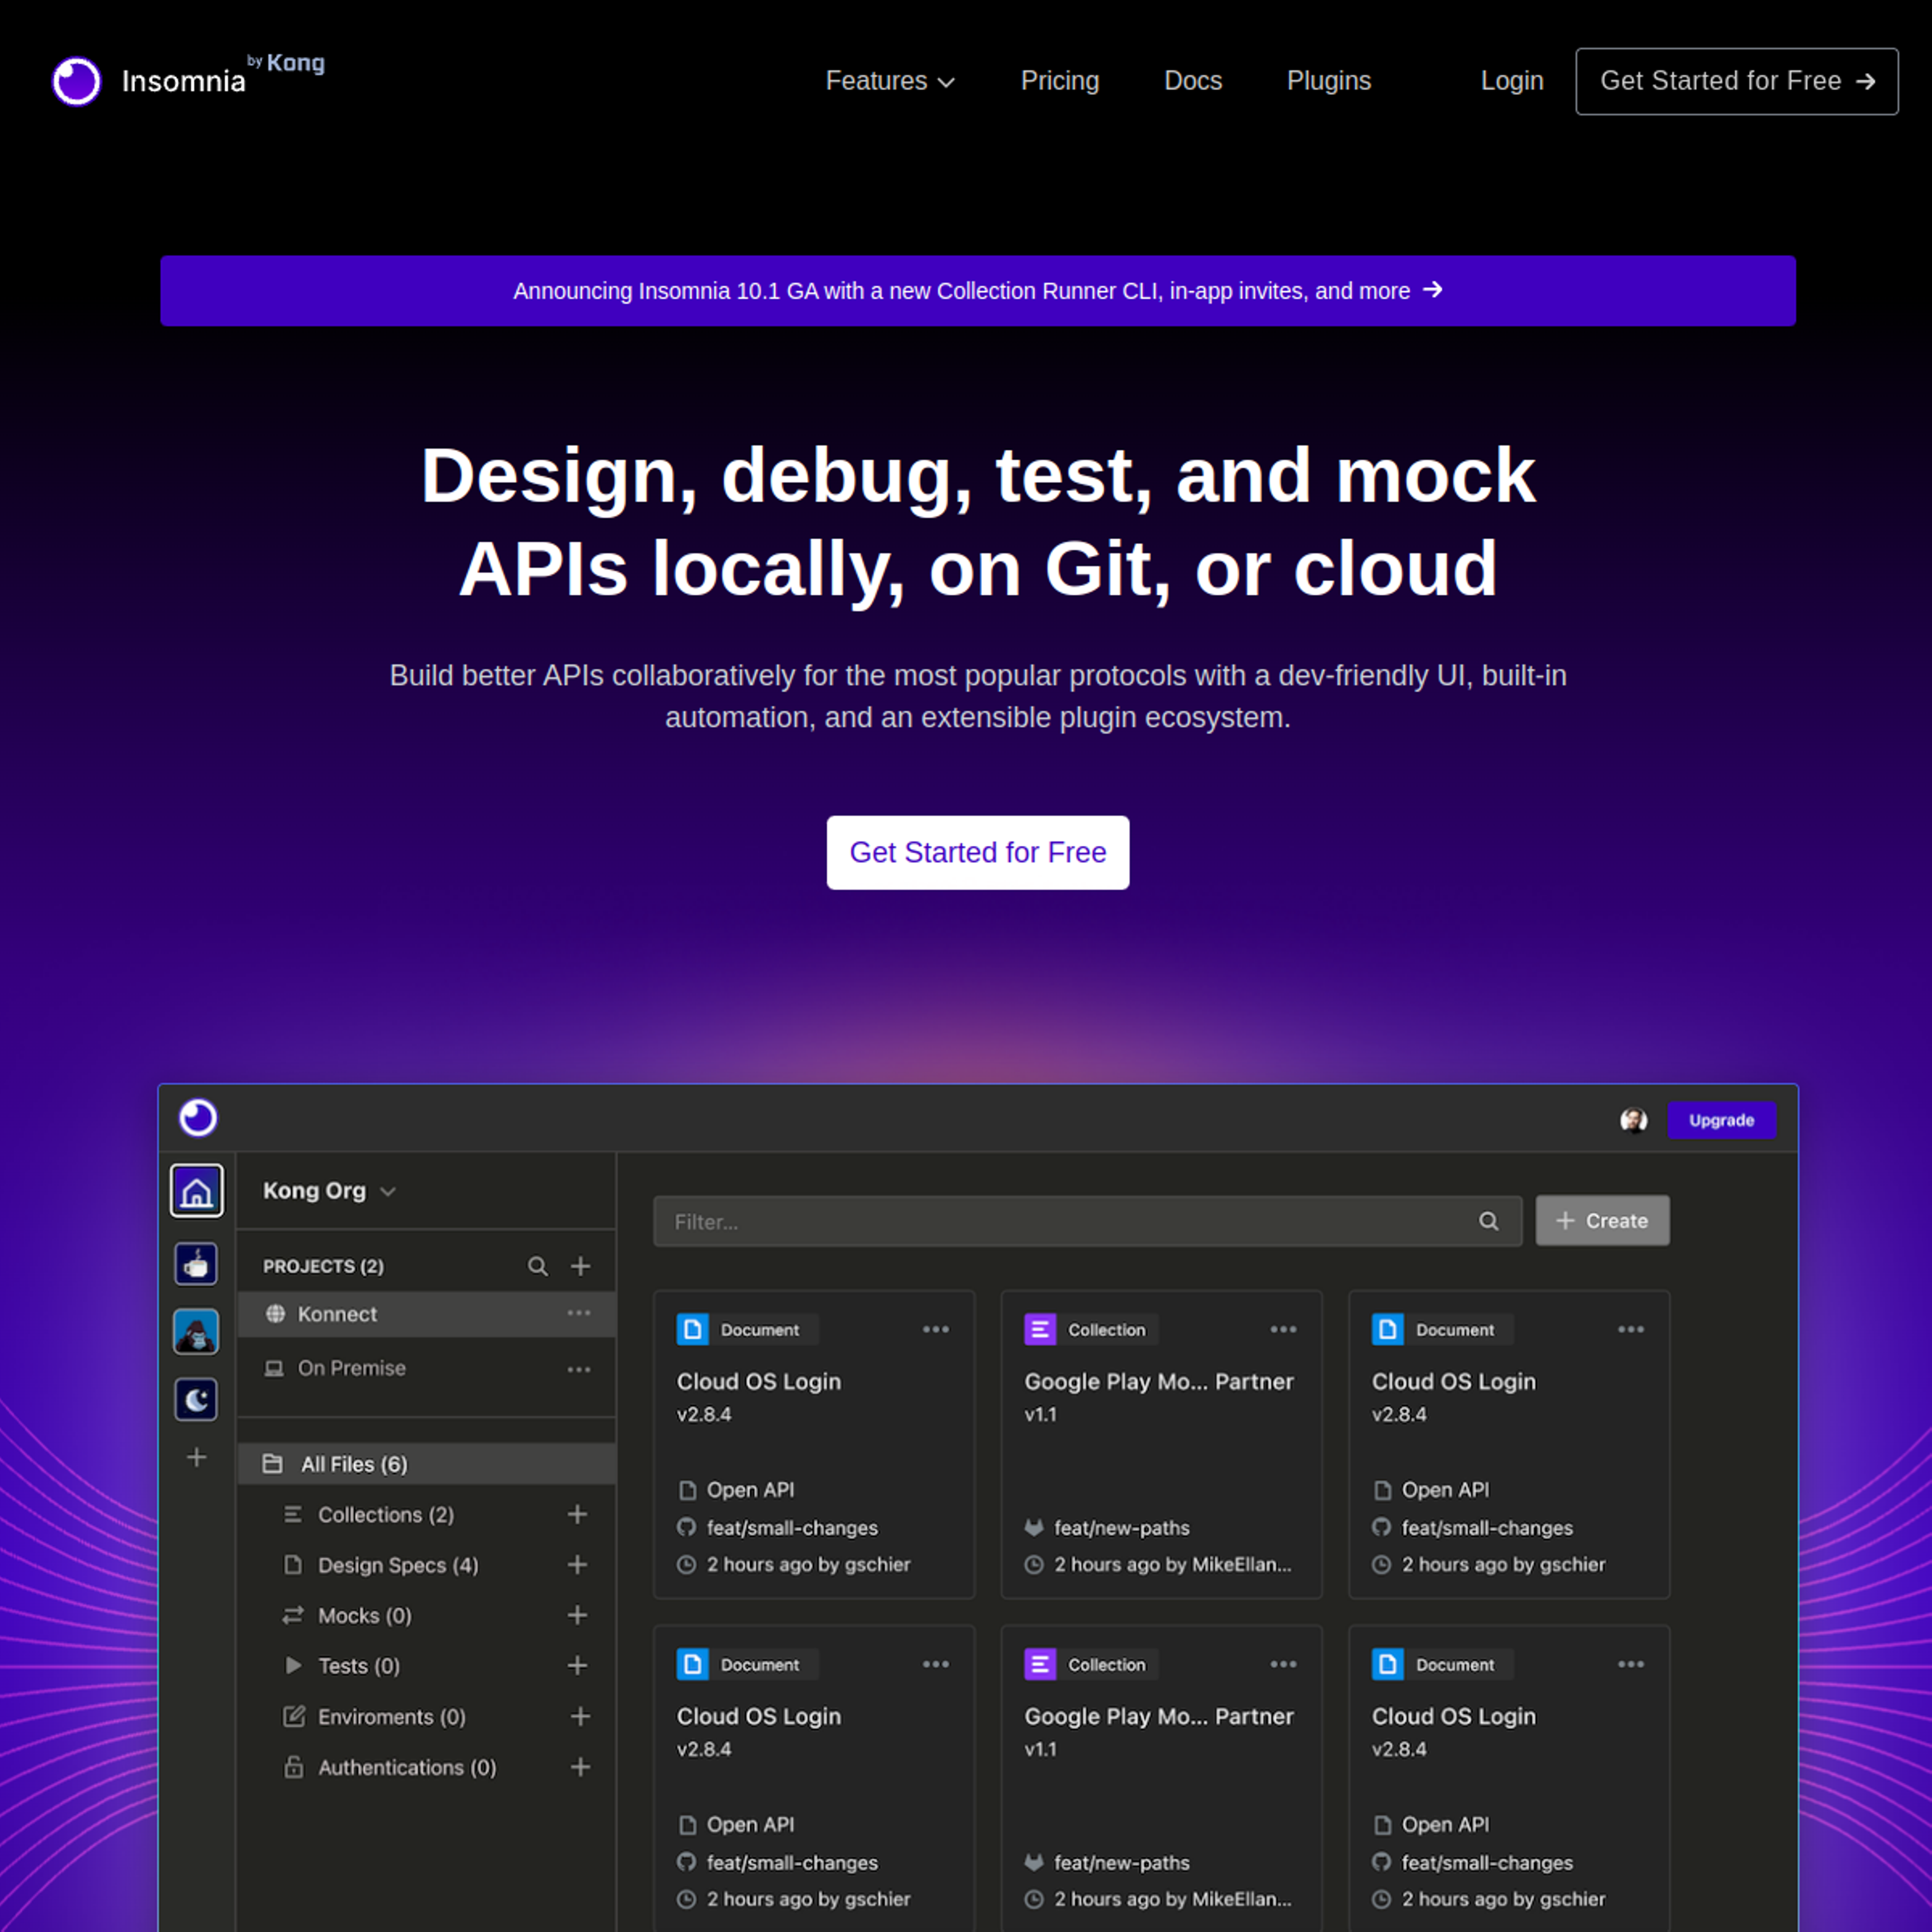1932x1932 pixels.
Task: Open bottom-right Cloud OS Login card menu
Action: (1630, 1664)
